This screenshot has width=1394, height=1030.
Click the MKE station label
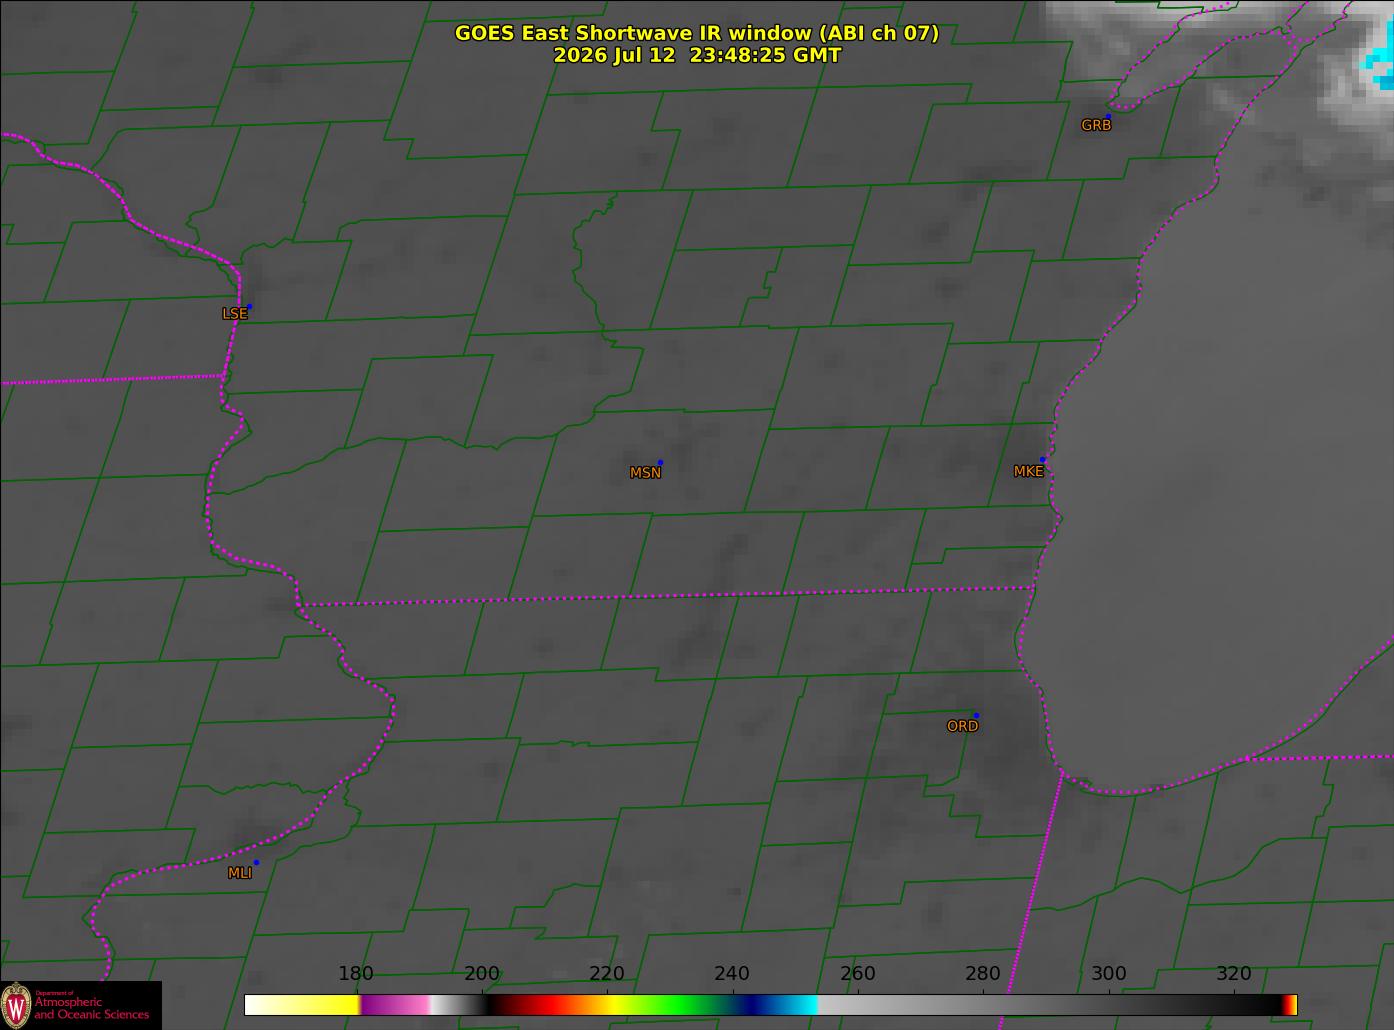tap(1028, 471)
